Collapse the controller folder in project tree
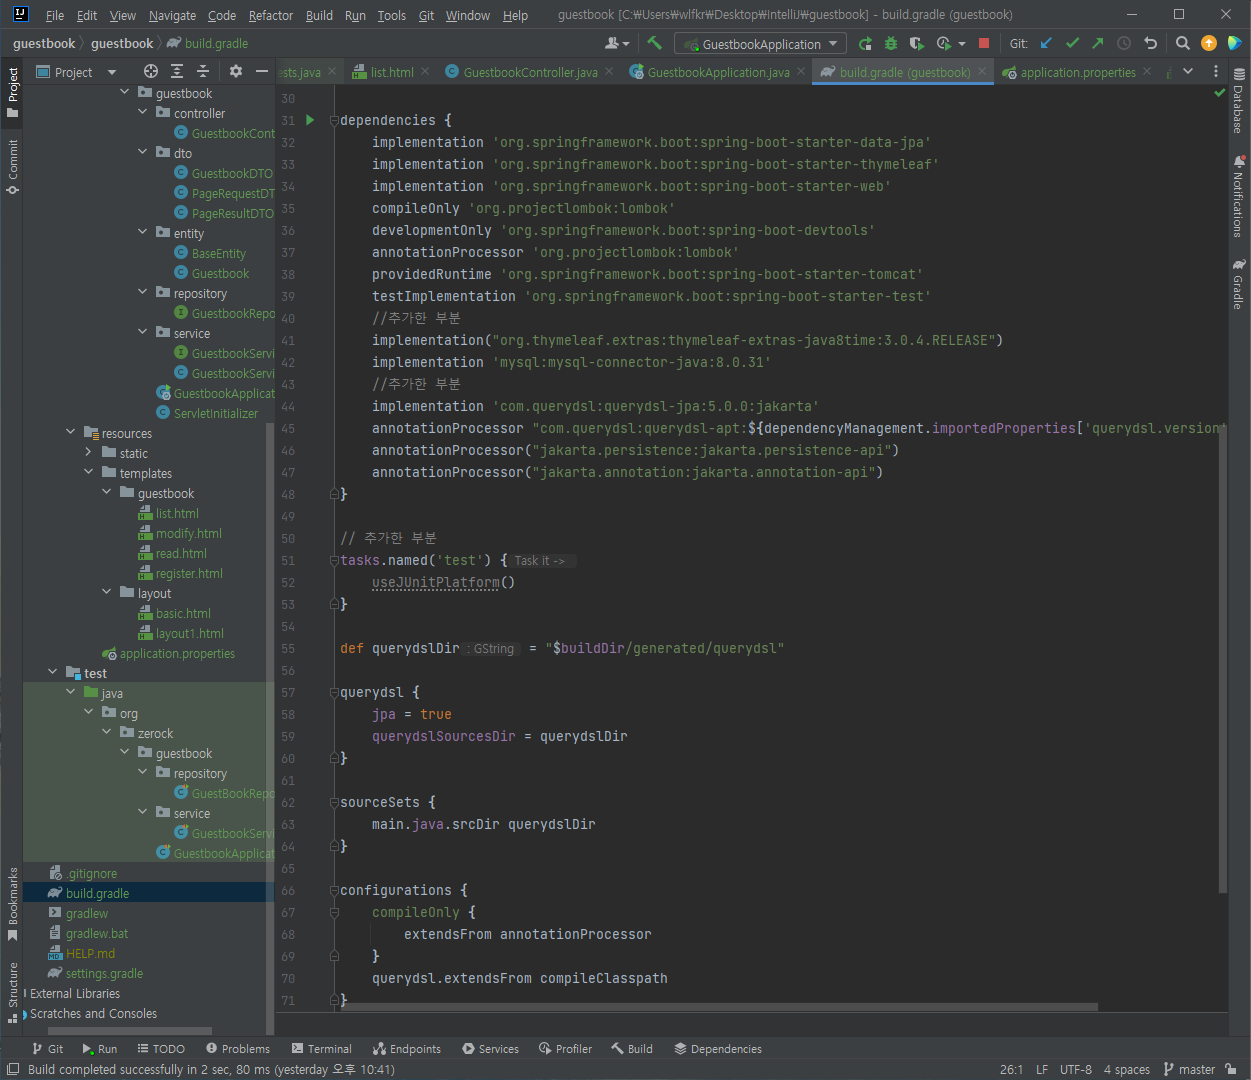 click(x=143, y=113)
